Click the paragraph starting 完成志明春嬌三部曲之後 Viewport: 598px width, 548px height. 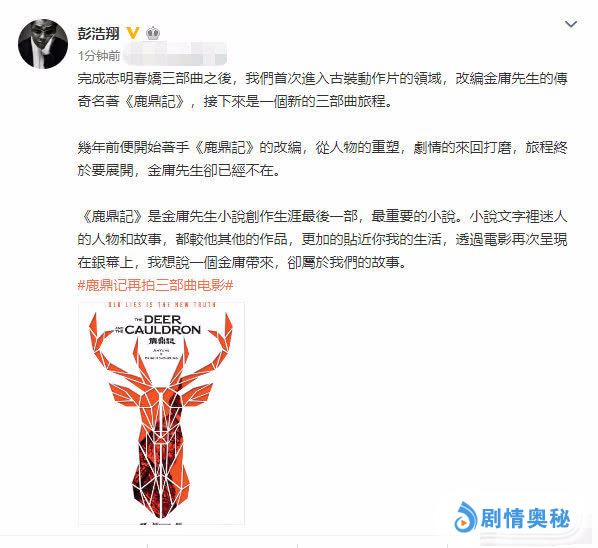[322, 90]
